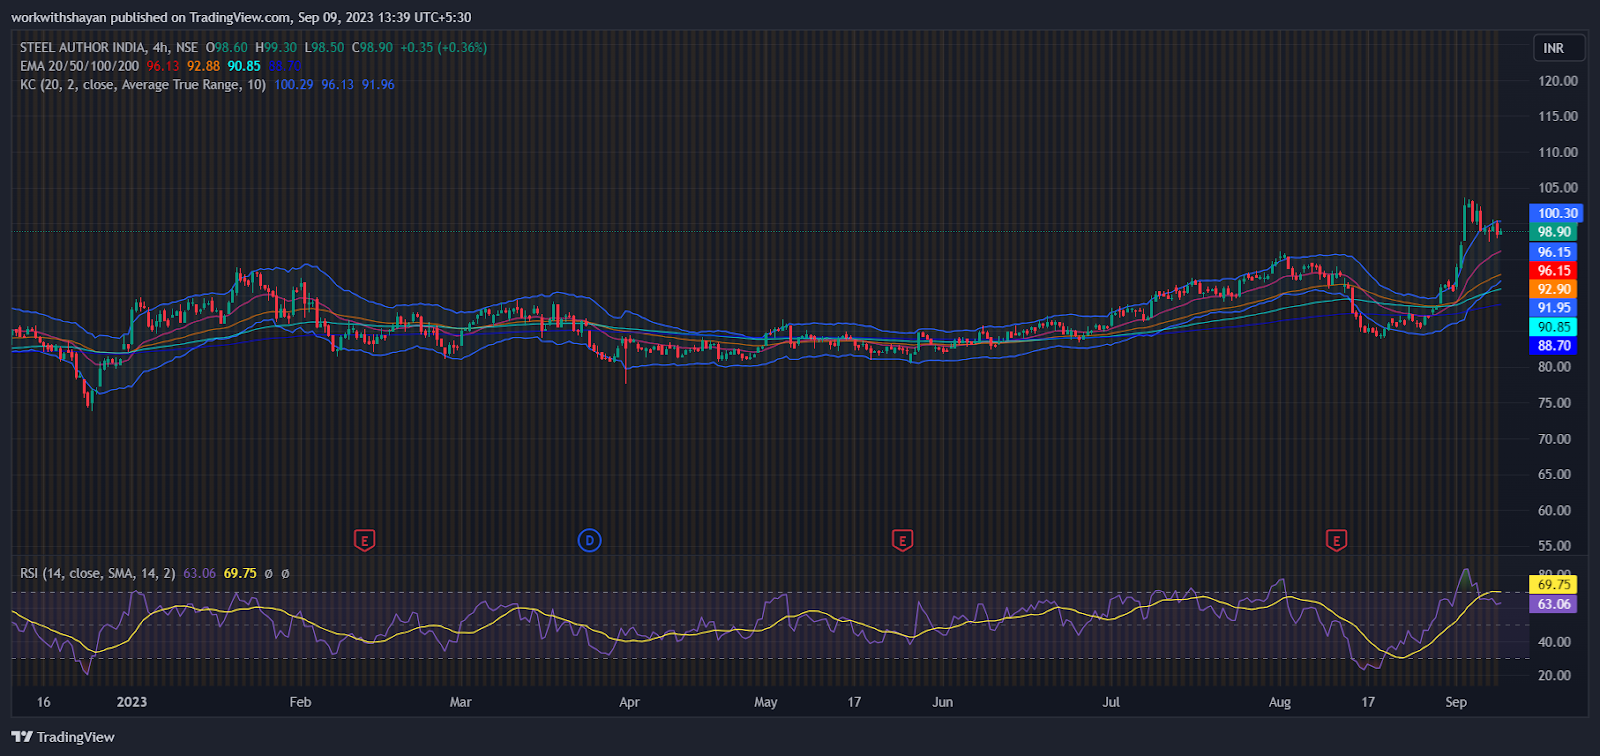Image resolution: width=1600 pixels, height=756 pixels.
Task: Click the purple 63.06 tag on RSI axis
Action: [1554, 604]
